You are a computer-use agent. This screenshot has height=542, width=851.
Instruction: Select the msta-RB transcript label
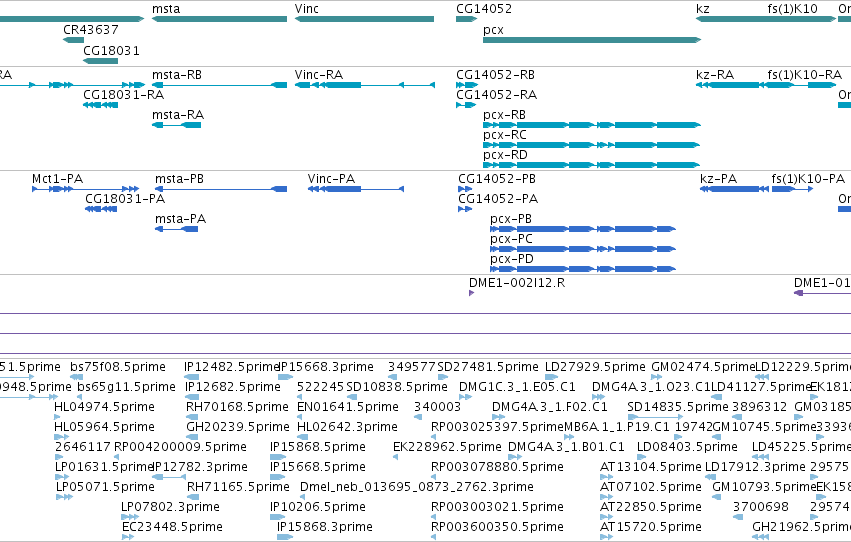[x=177, y=75]
